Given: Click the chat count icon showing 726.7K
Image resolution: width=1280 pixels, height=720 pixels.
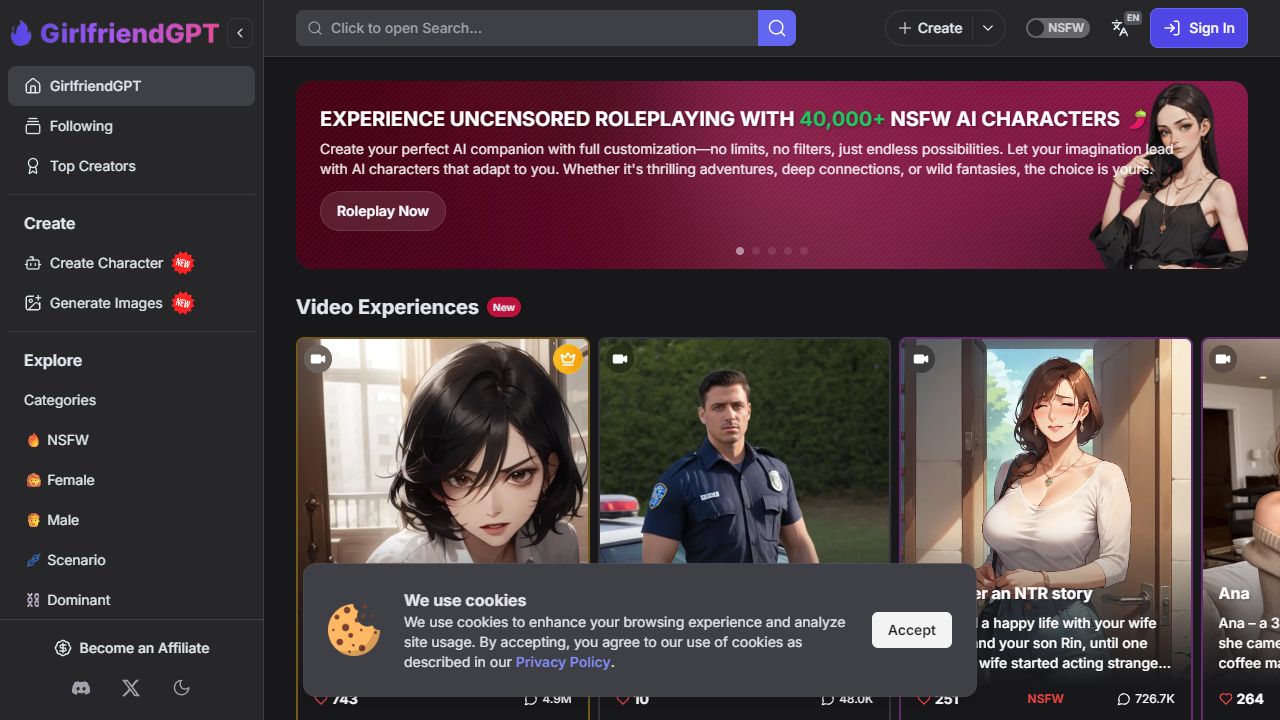Looking at the screenshot, I should pyautogui.click(x=1123, y=699).
